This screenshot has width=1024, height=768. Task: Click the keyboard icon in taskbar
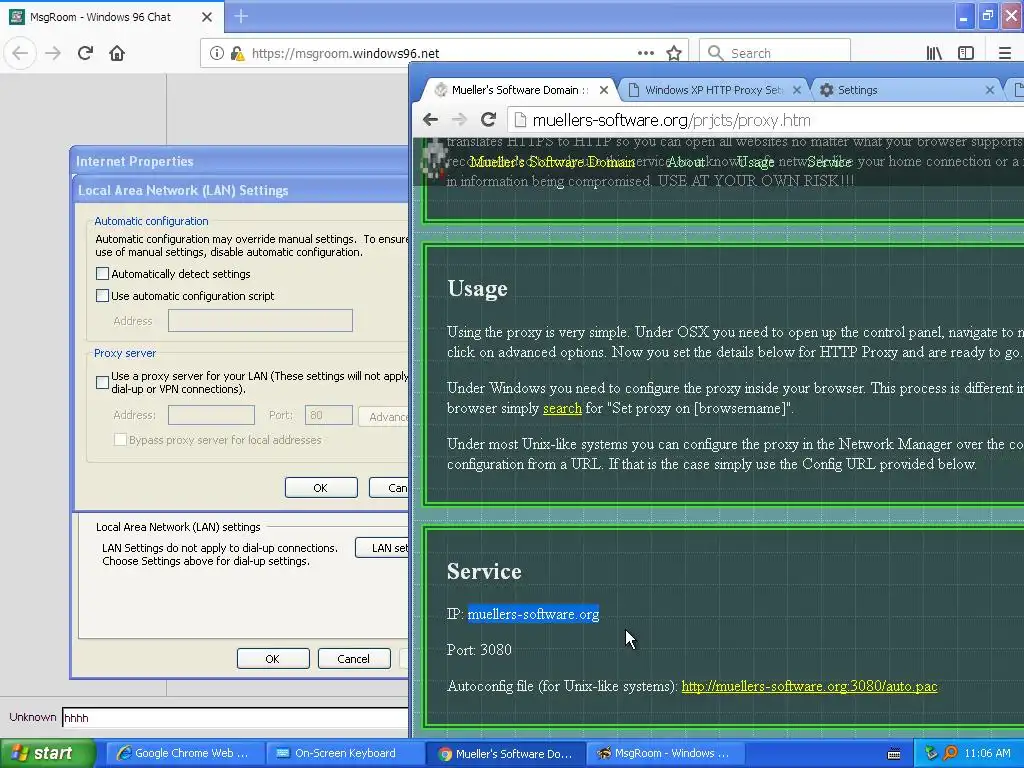click(x=894, y=754)
